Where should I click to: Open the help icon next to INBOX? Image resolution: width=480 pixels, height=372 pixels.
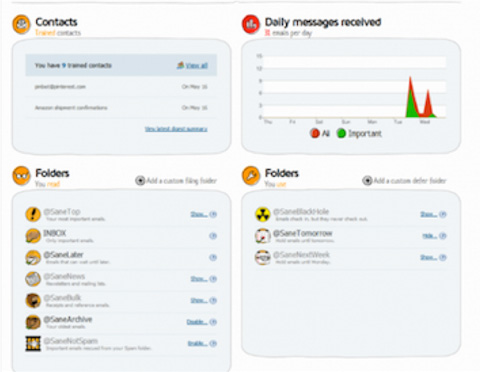click(x=213, y=236)
